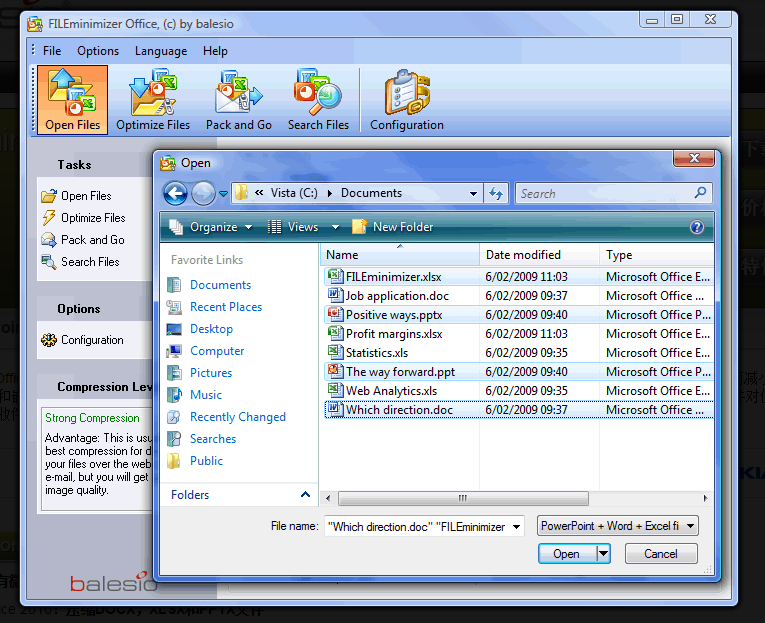Open the Organize dropdown menu

(211, 227)
